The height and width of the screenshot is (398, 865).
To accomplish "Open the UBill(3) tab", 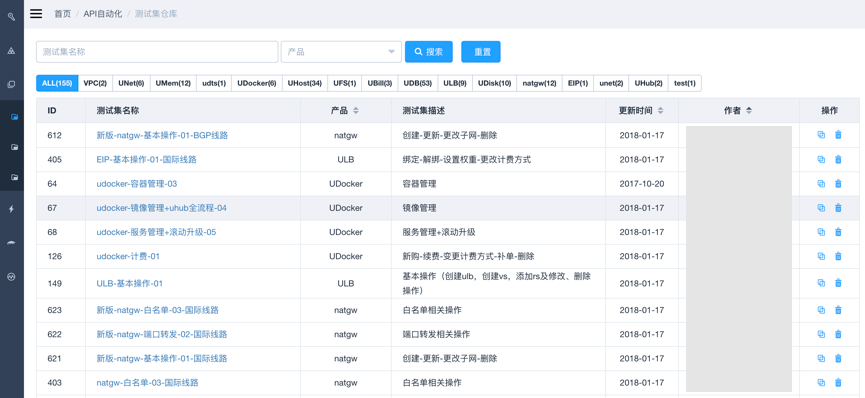I will [x=380, y=83].
